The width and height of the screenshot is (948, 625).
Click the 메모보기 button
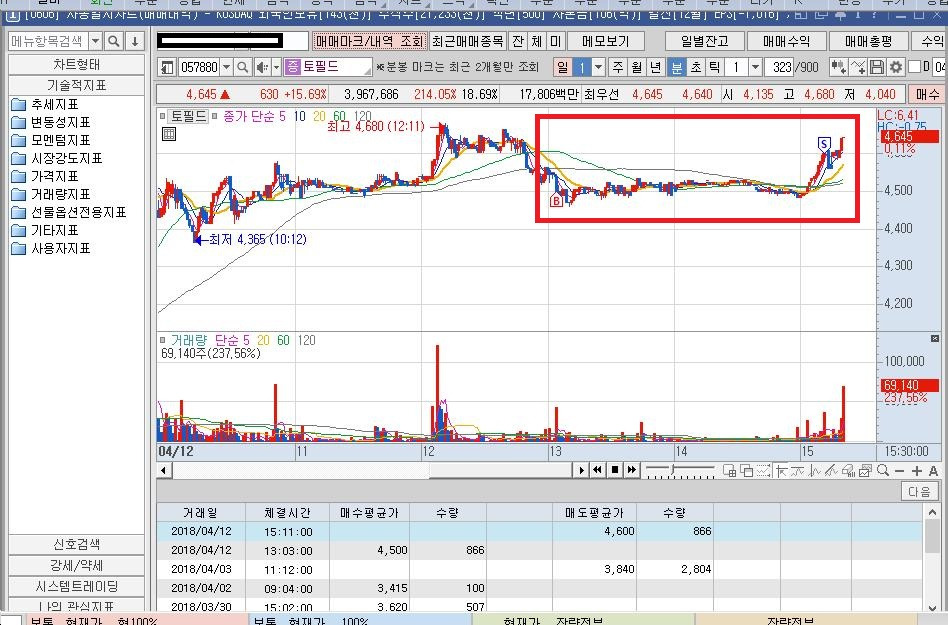[x=606, y=41]
